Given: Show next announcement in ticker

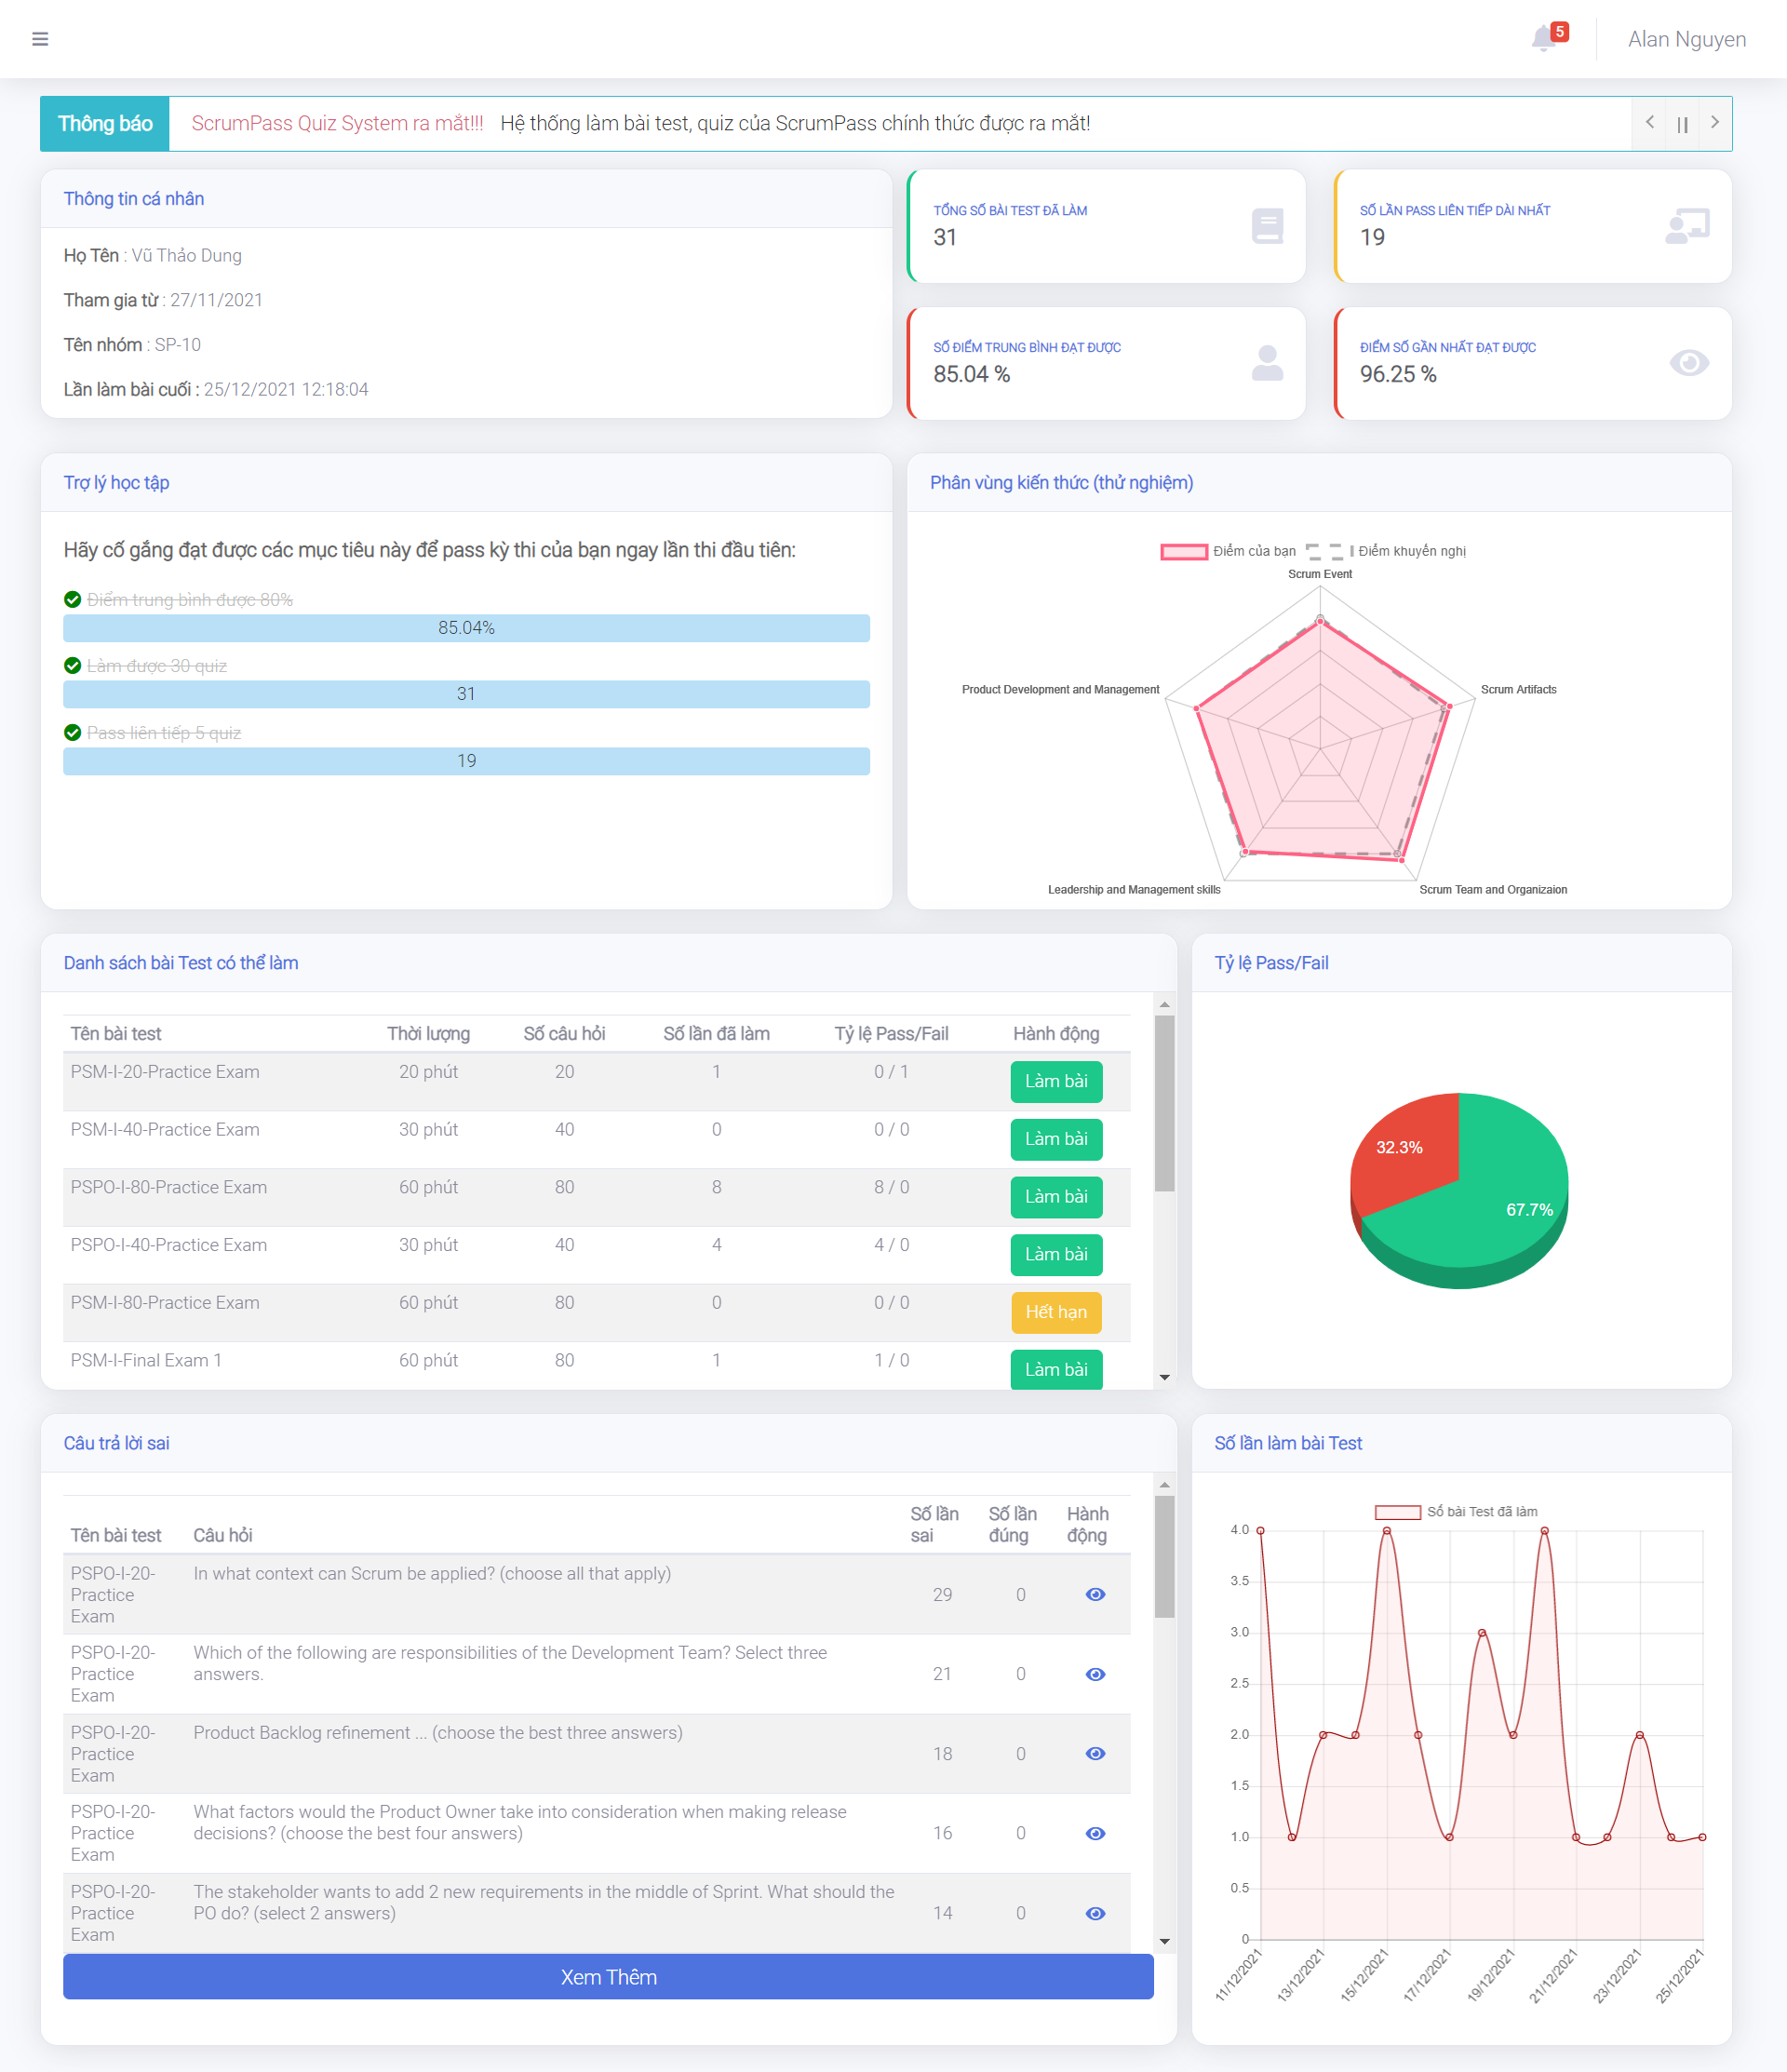Looking at the screenshot, I should [1714, 123].
